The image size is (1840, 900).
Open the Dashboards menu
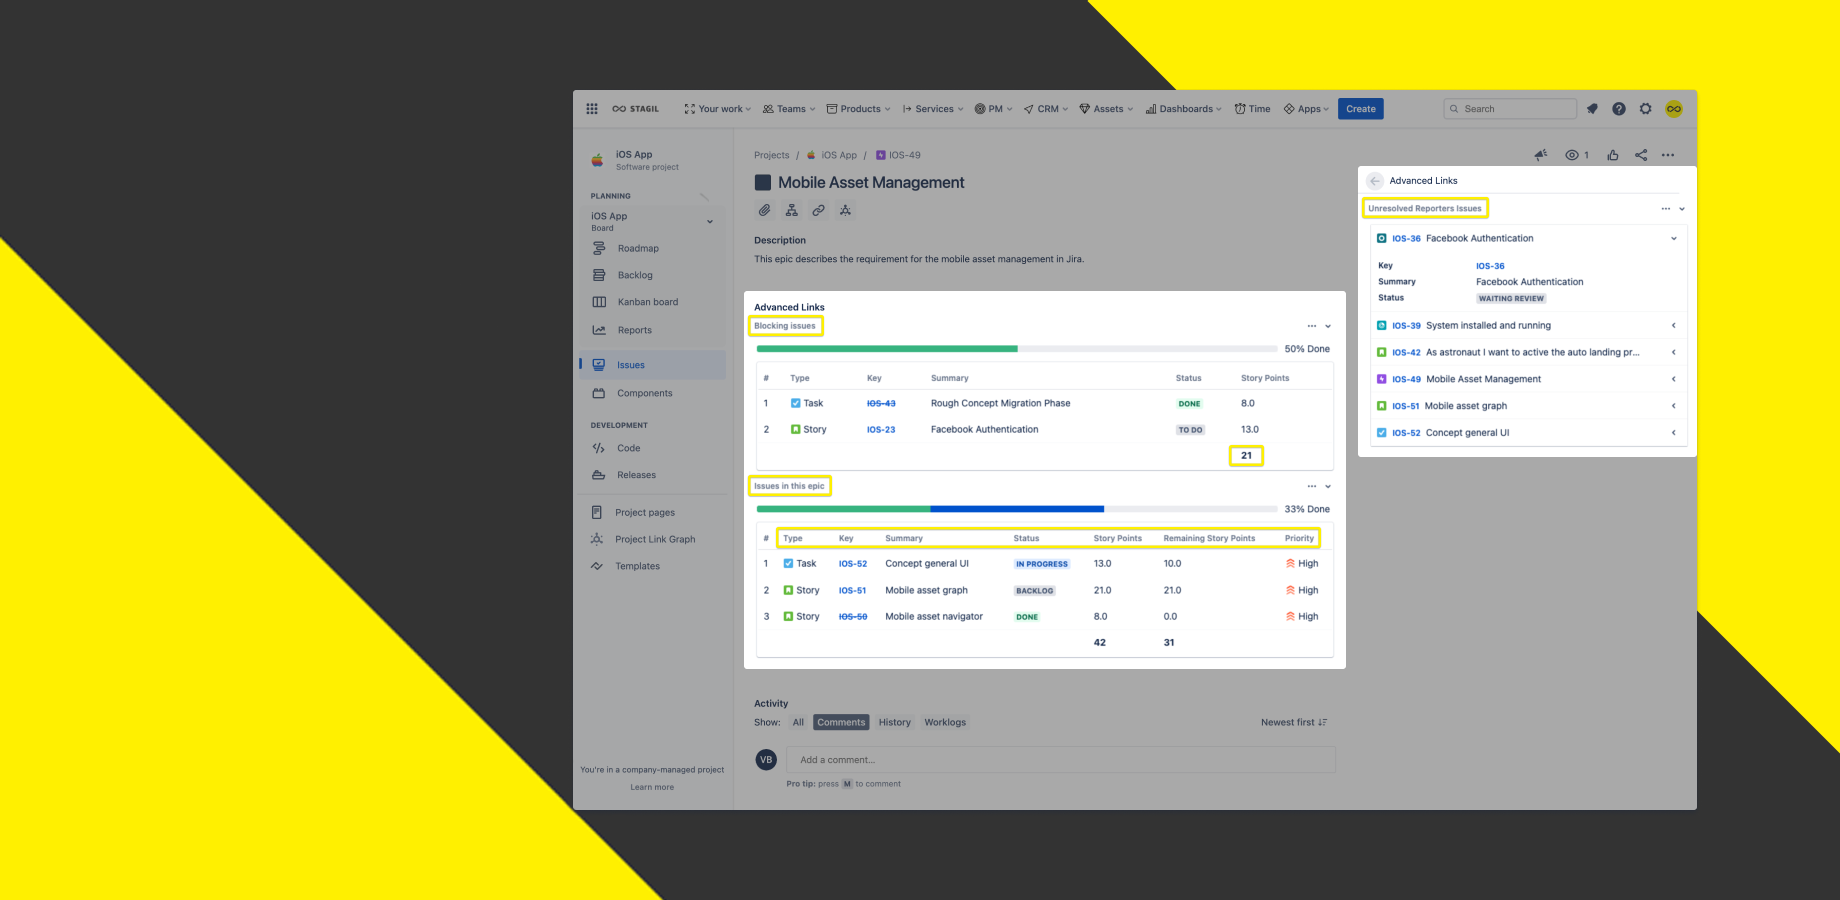point(1184,109)
